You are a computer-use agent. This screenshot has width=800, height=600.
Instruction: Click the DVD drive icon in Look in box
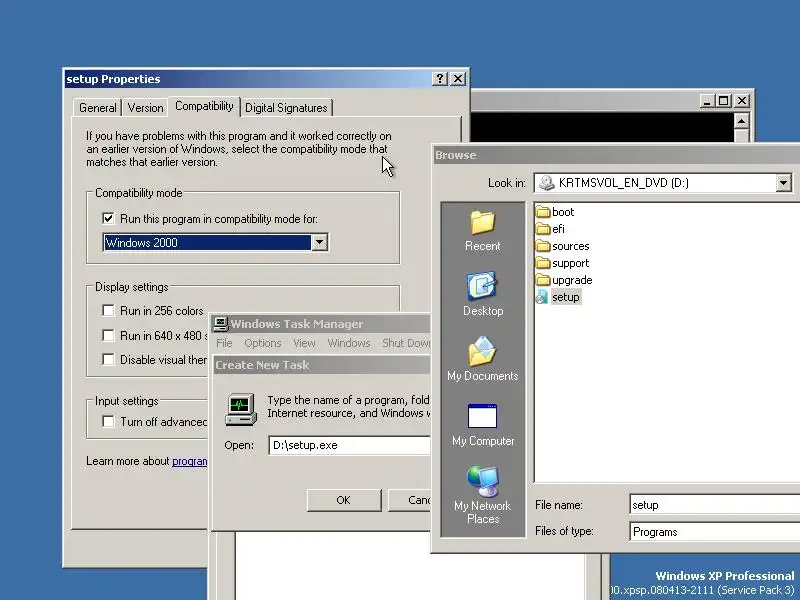(546, 183)
